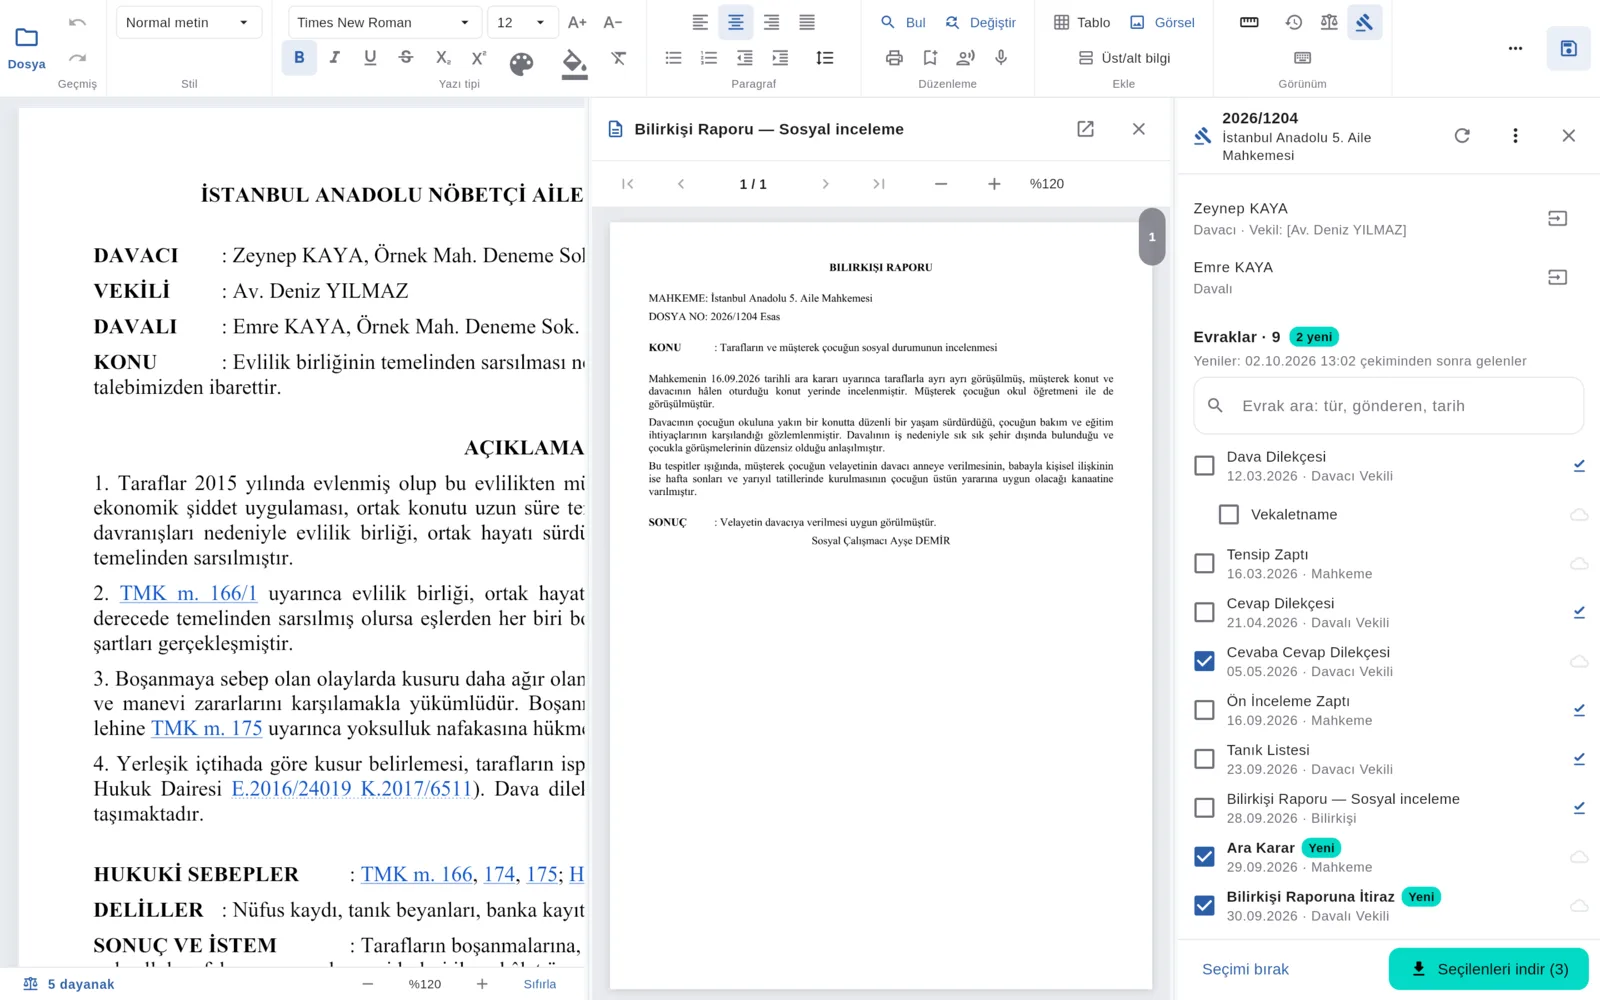This screenshot has height=1000, width=1600.
Task: Open the Normal metin style dropdown
Action: 189,22
